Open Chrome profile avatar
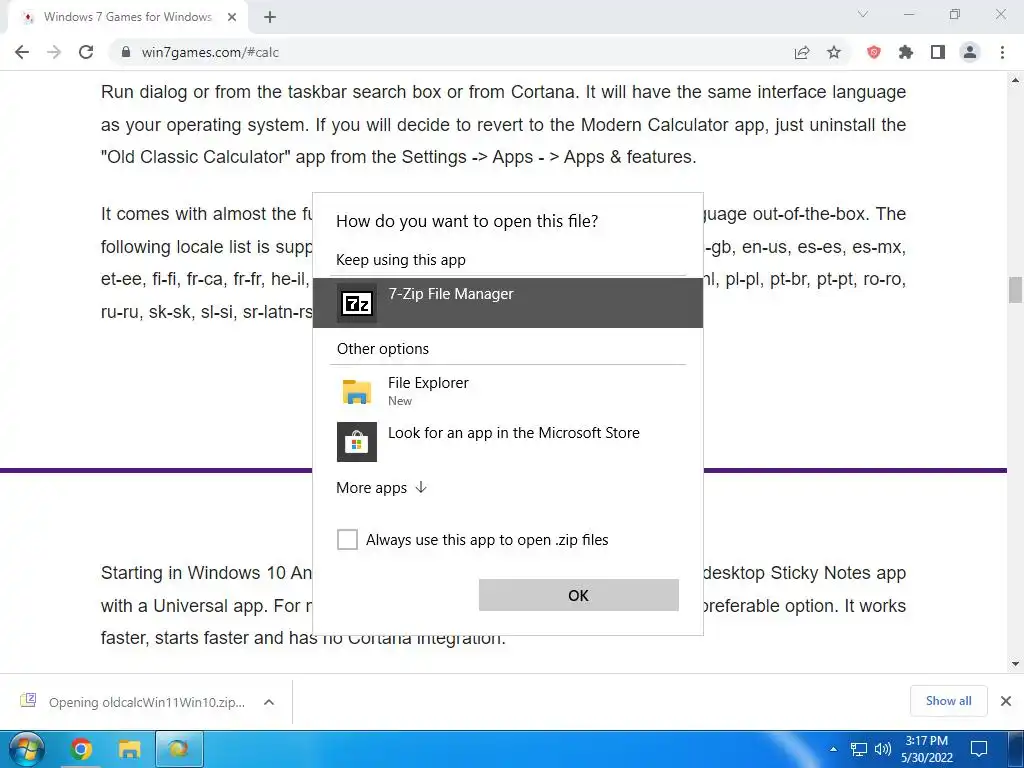1024x768 pixels. 970,52
